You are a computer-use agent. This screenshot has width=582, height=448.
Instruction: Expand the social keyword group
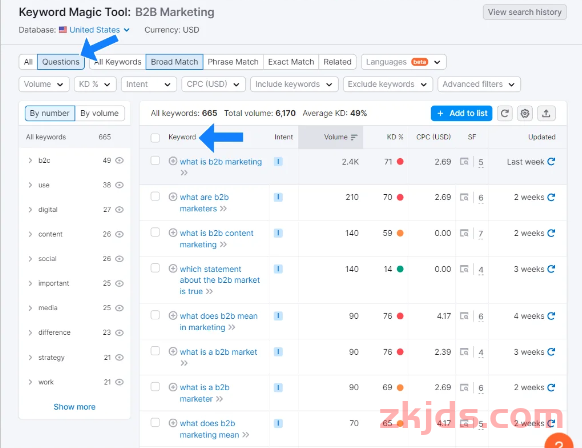point(30,259)
